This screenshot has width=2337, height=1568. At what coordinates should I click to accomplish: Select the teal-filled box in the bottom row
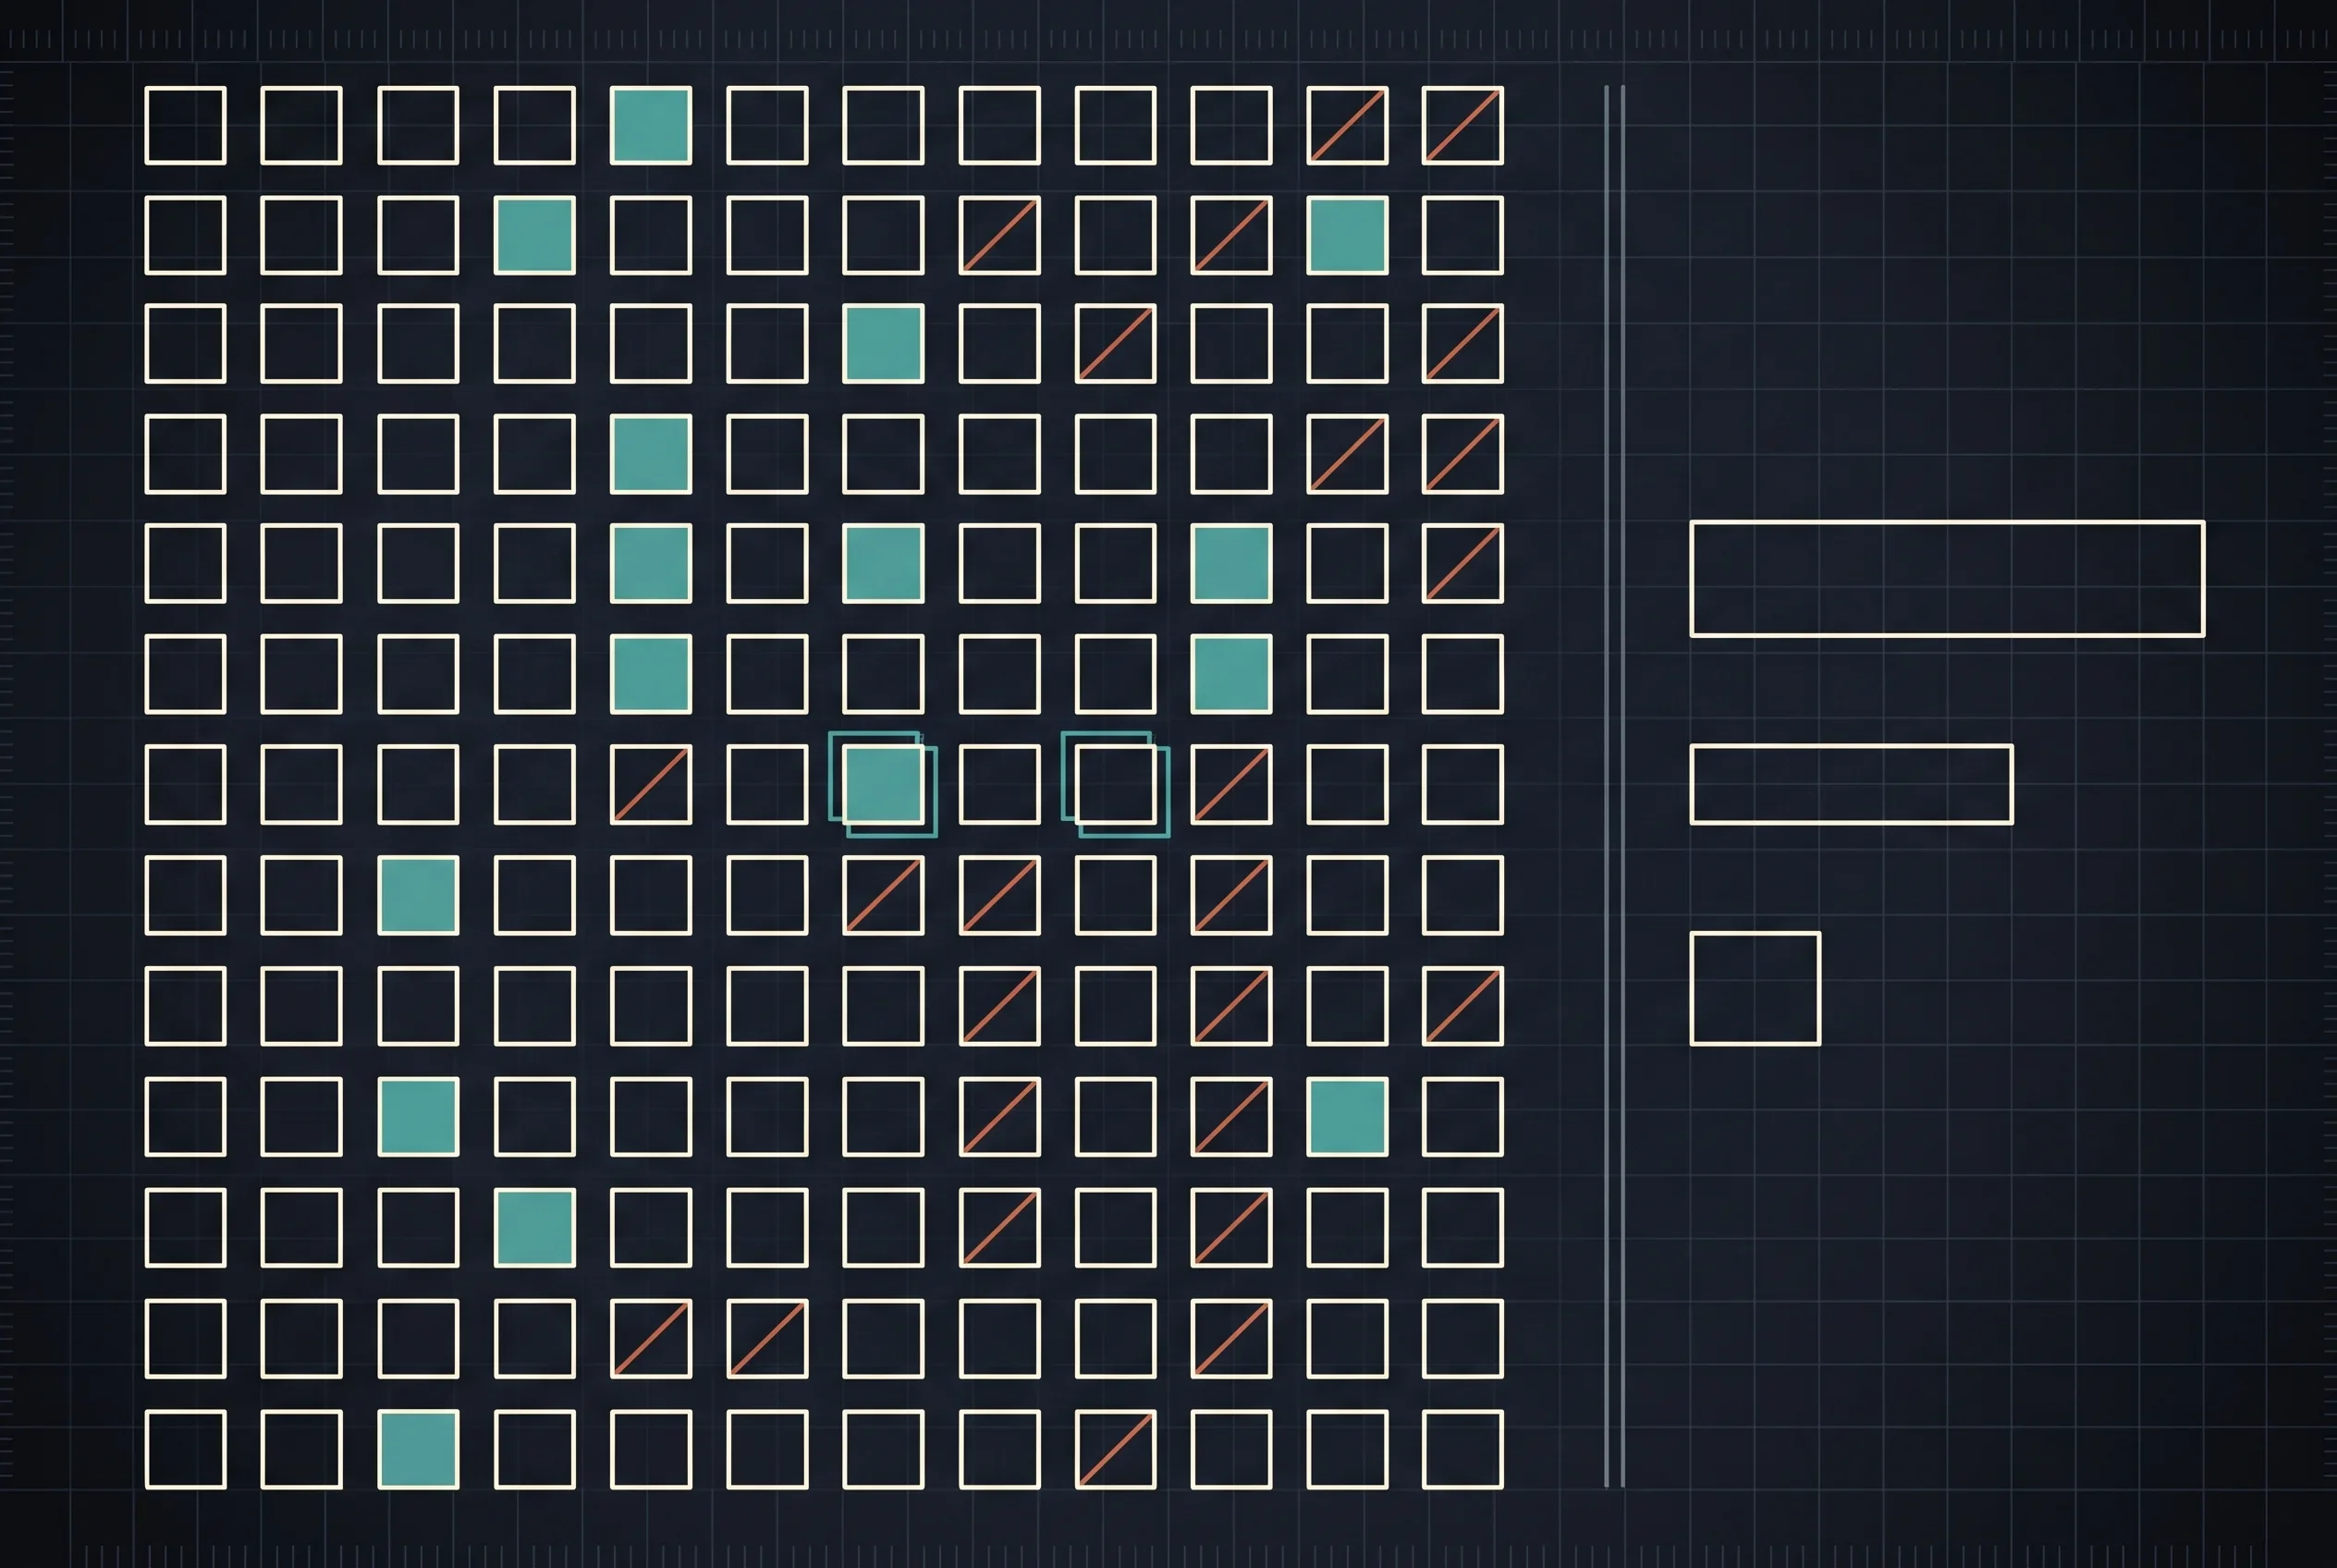tap(418, 1449)
